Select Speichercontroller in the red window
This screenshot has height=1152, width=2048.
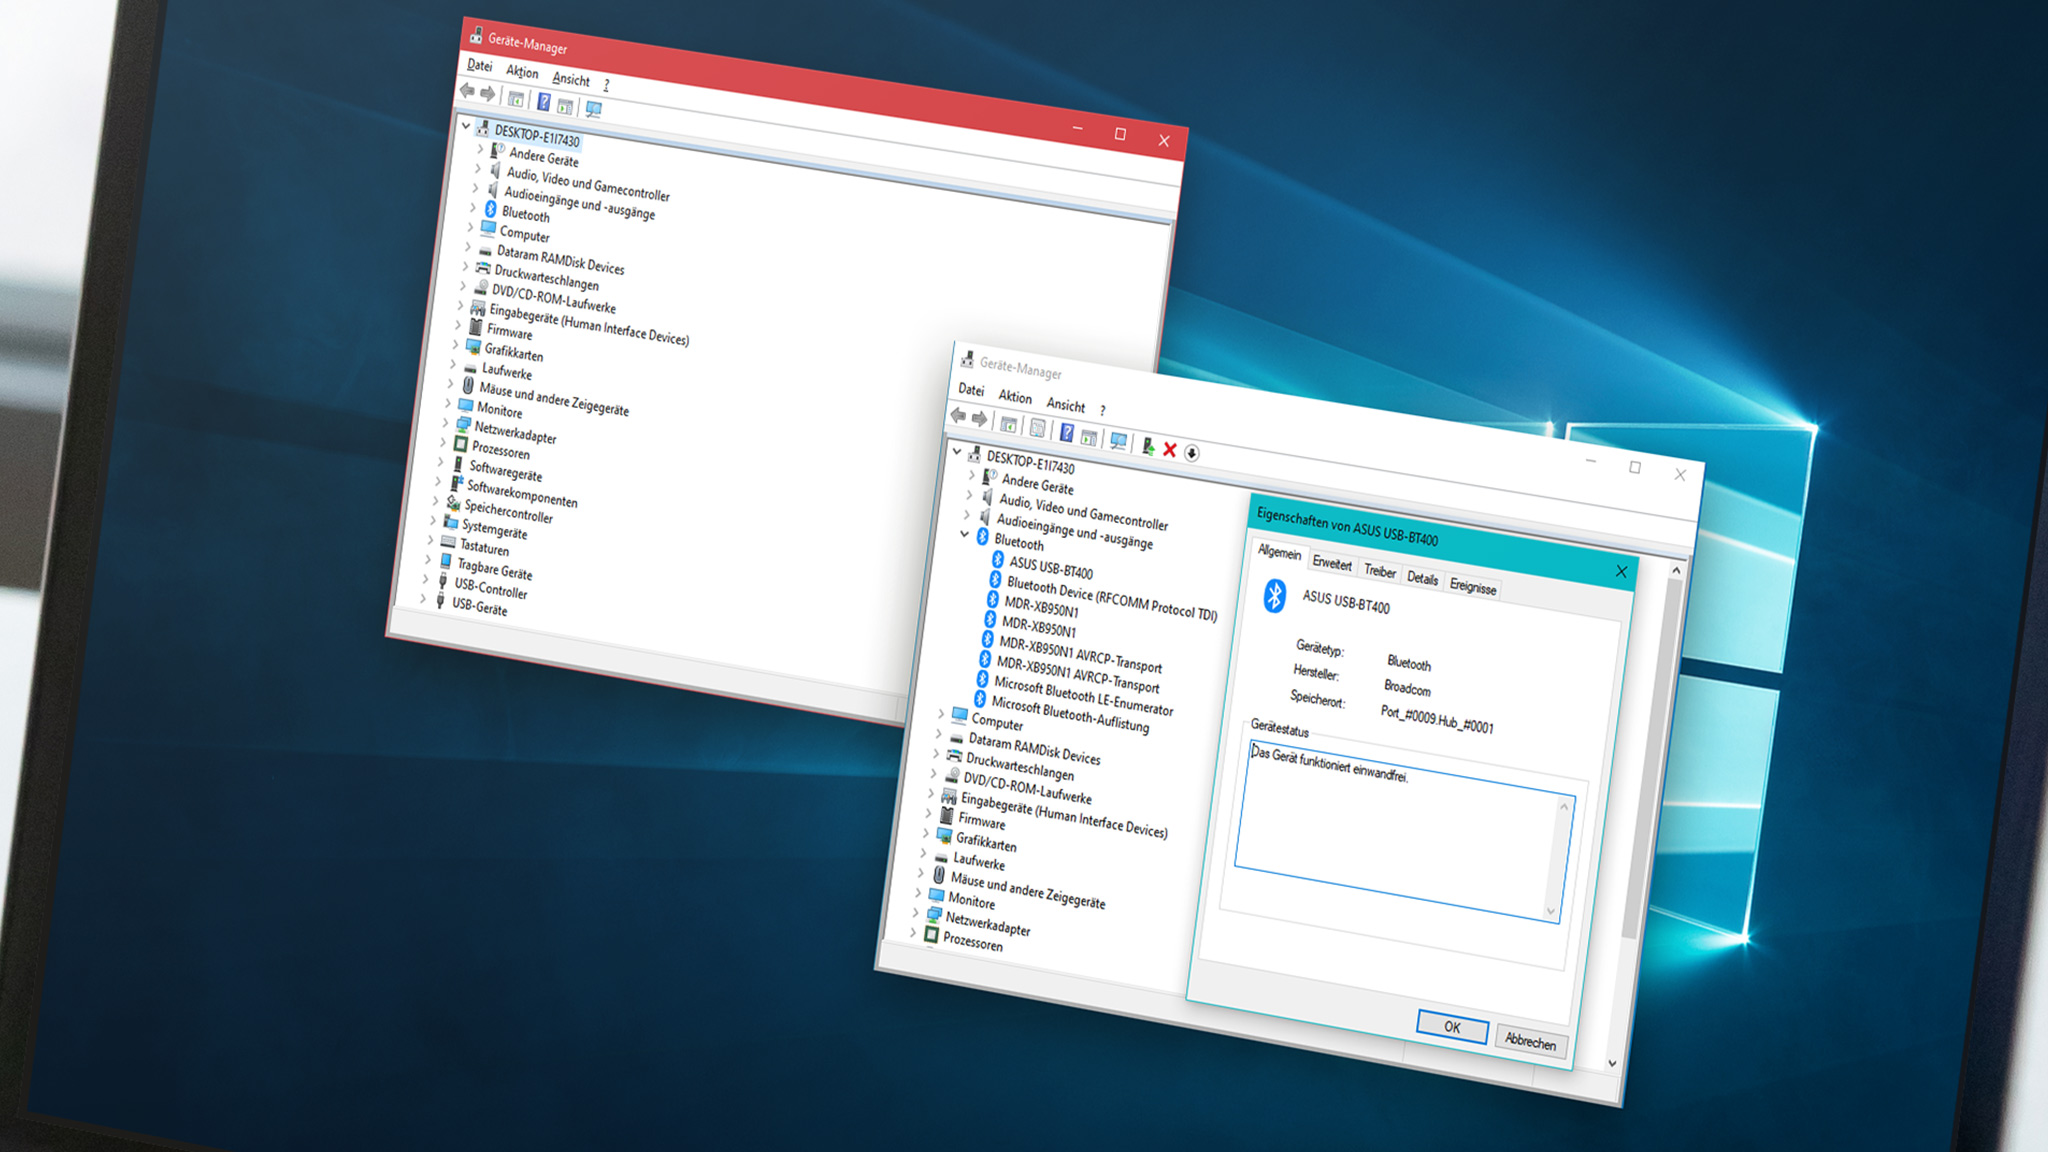click(509, 511)
